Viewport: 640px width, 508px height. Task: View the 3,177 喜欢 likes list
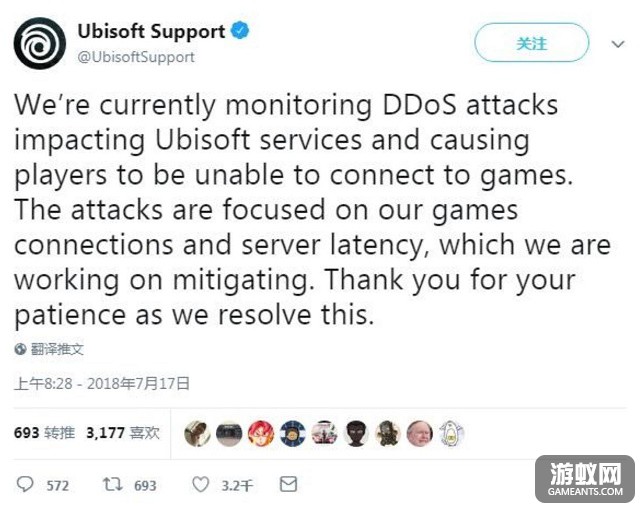(123, 433)
